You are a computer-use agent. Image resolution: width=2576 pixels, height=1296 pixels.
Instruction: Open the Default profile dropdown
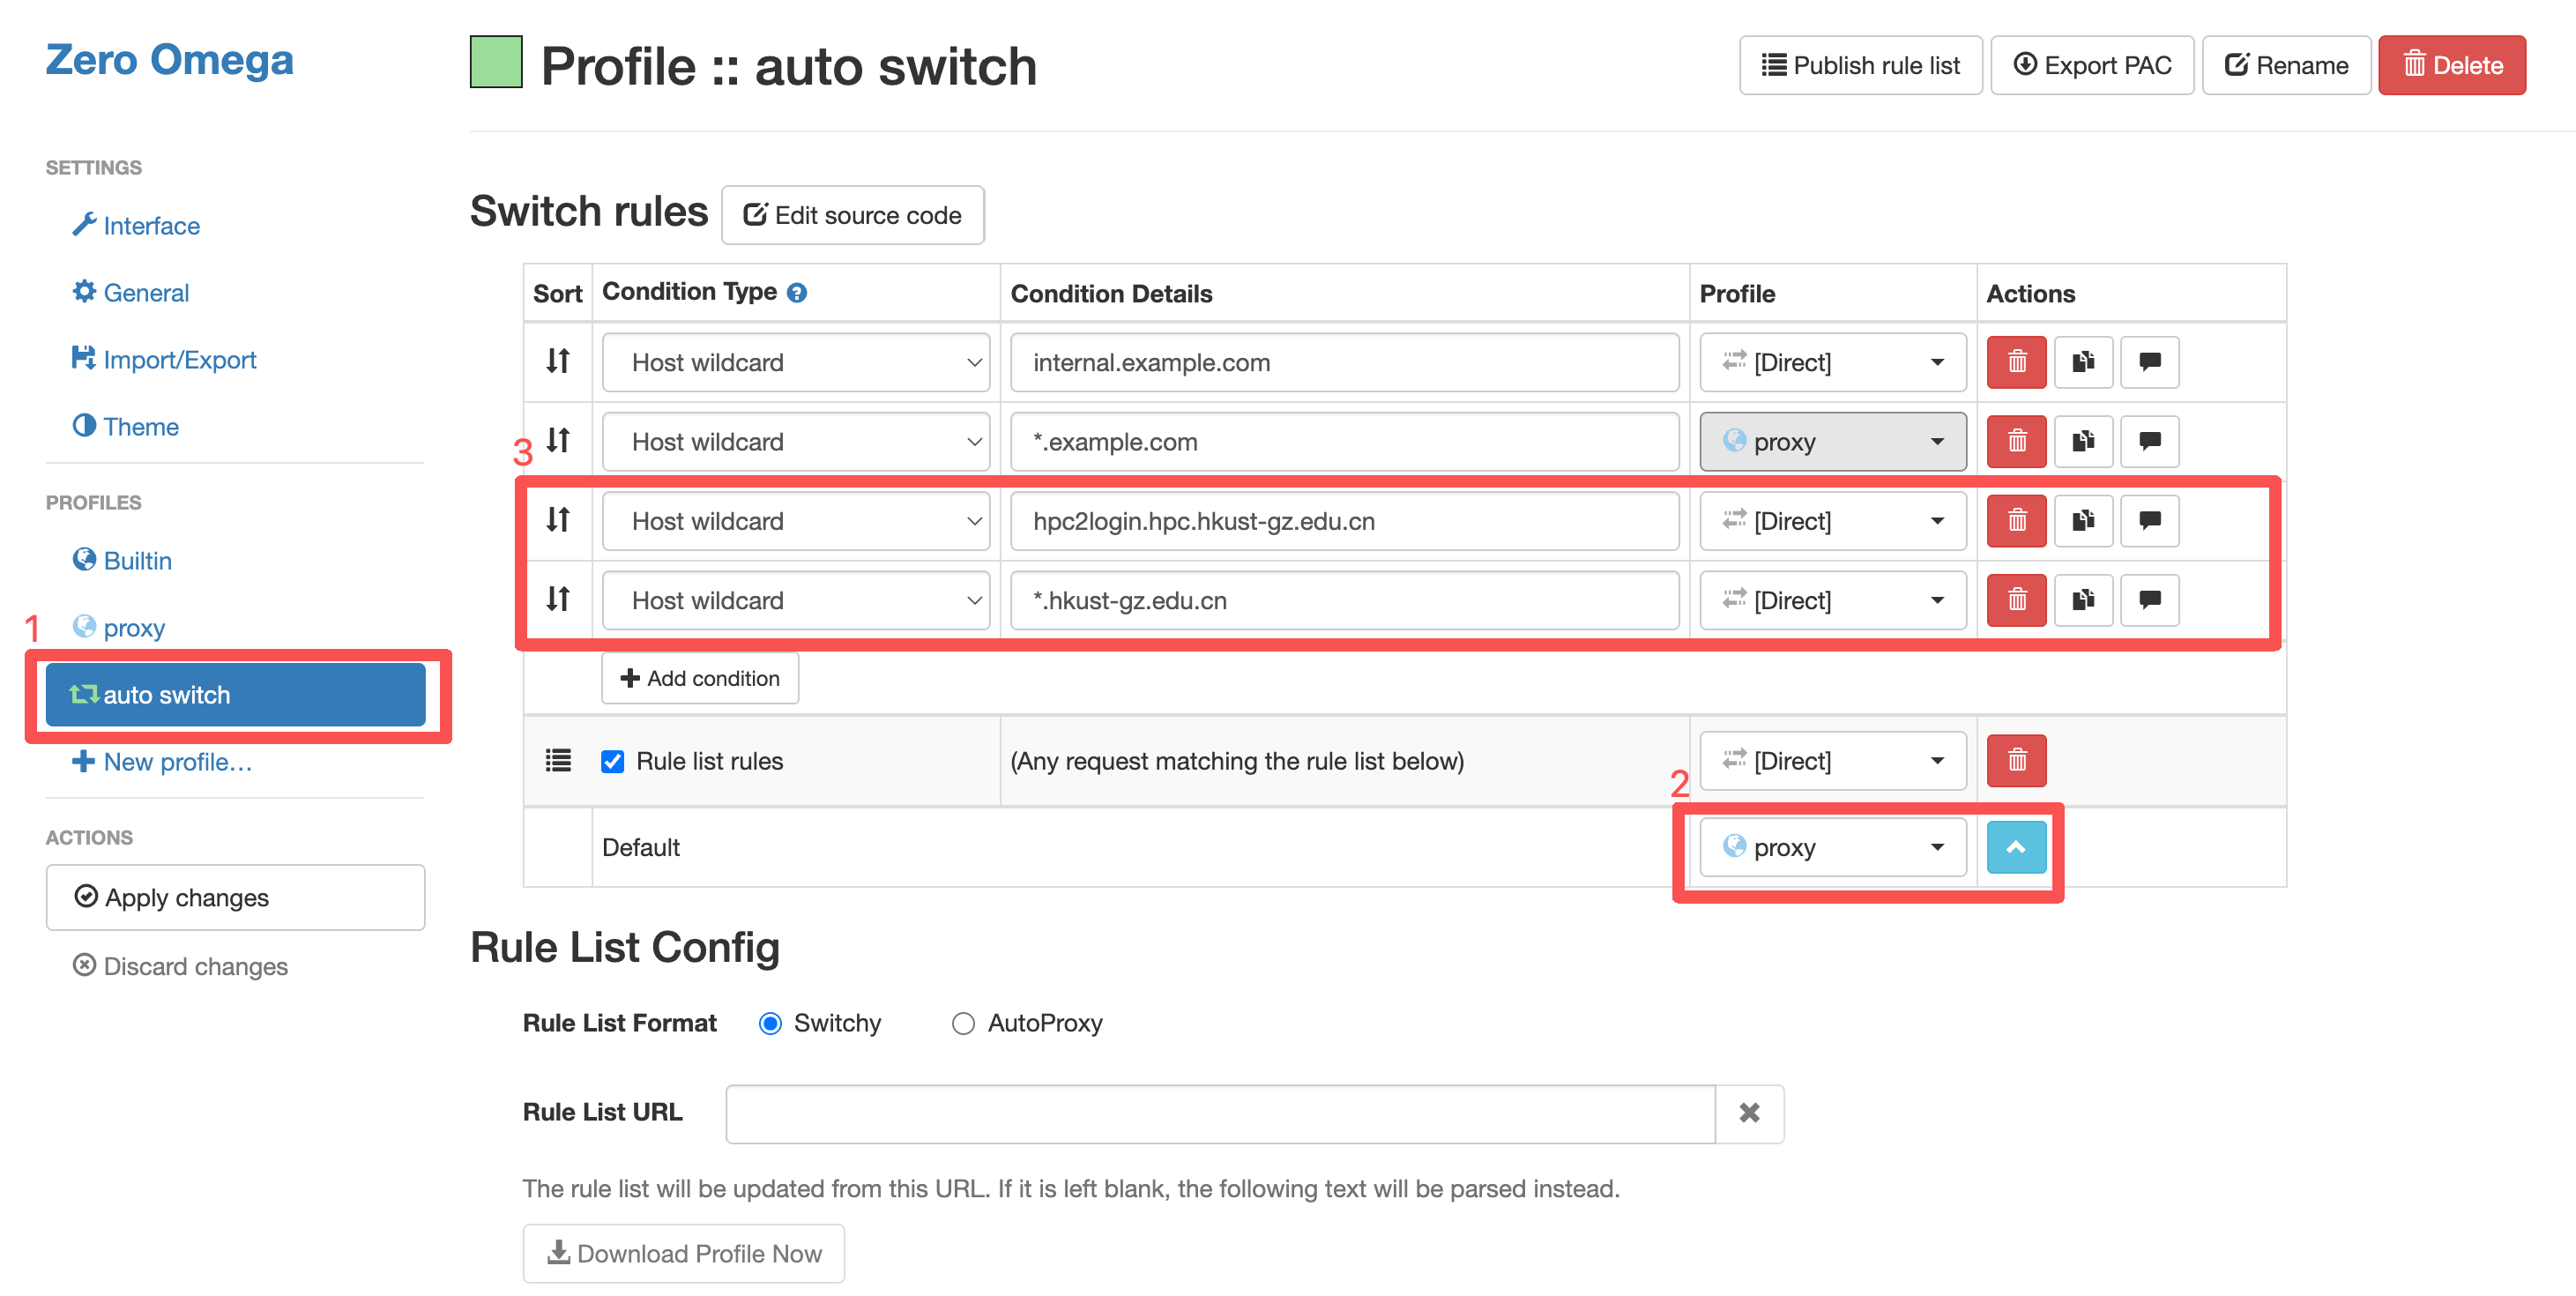[1832, 847]
